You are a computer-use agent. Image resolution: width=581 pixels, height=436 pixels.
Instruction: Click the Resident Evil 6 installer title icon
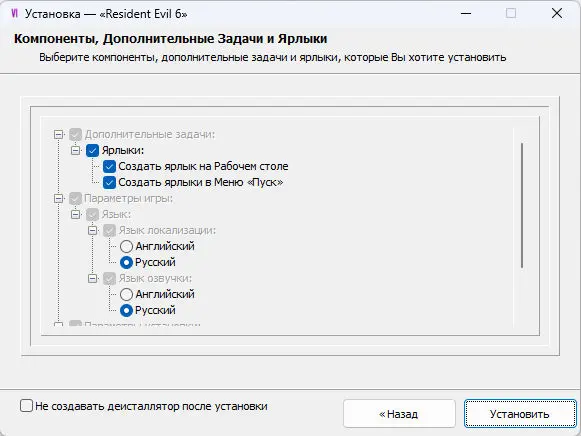pyautogui.click(x=14, y=14)
